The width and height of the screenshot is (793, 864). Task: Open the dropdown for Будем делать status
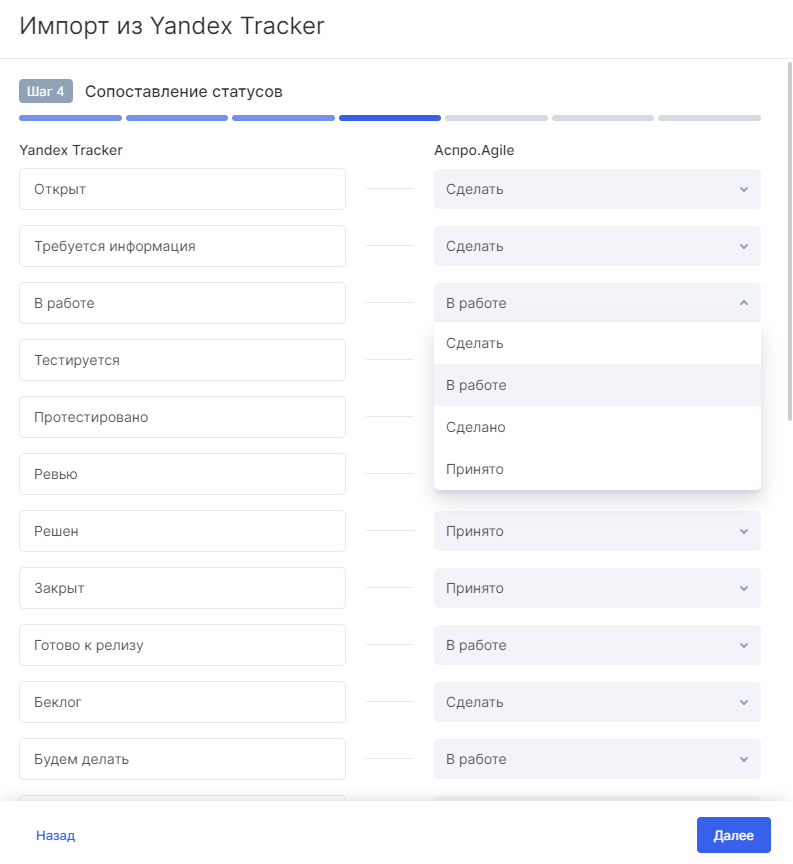(x=597, y=759)
